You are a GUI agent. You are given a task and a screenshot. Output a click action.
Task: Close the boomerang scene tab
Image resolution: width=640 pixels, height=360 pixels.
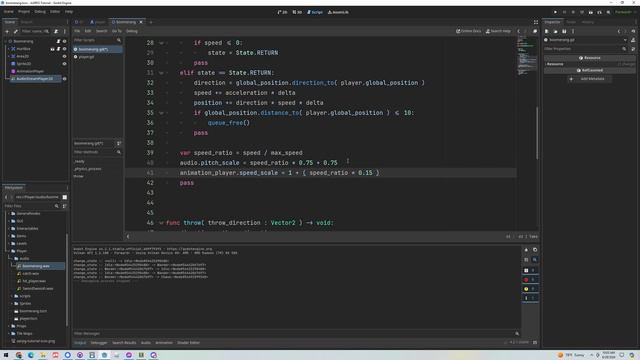click(x=141, y=22)
